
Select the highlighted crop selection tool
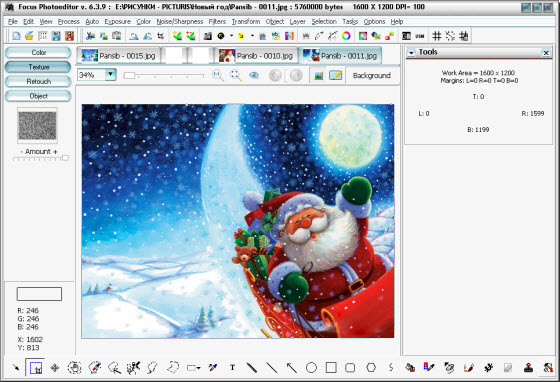click(x=36, y=368)
